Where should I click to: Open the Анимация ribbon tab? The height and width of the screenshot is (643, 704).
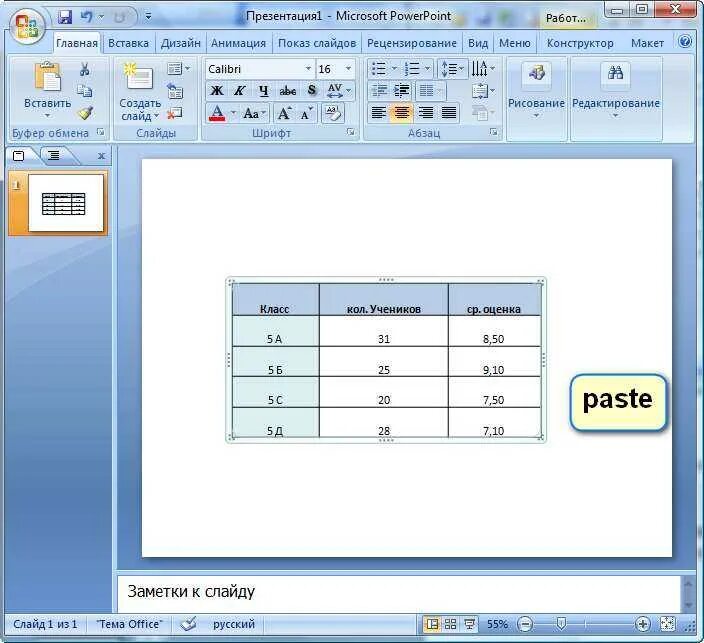click(x=238, y=43)
